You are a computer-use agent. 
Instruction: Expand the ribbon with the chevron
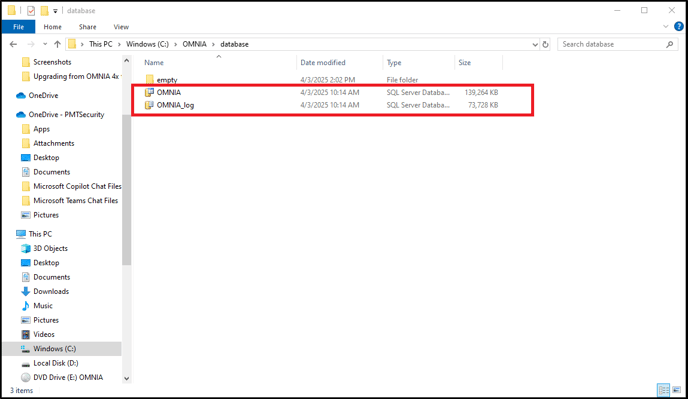[x=666, y=27]
